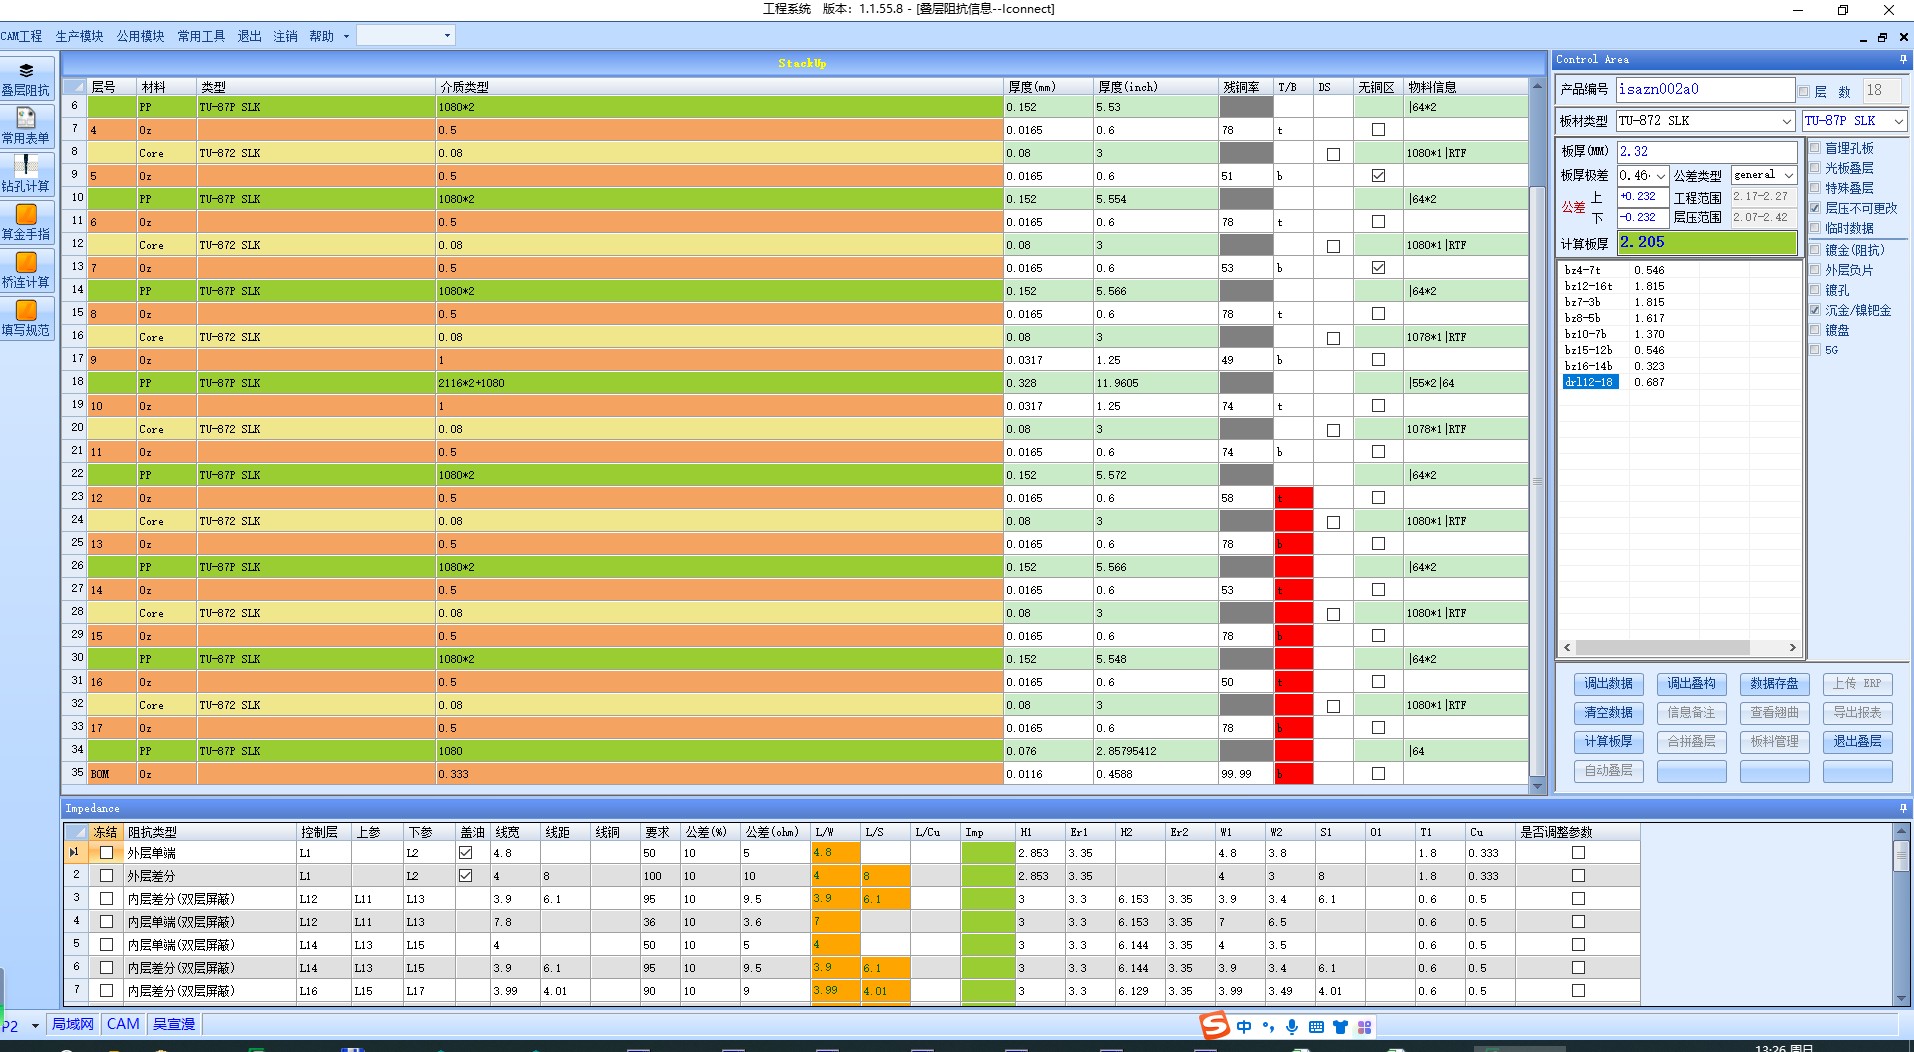Open the CAM工程 menu
This screenshot has width=1914, height=1052.
pyautogui.click(x=22, y=36)
